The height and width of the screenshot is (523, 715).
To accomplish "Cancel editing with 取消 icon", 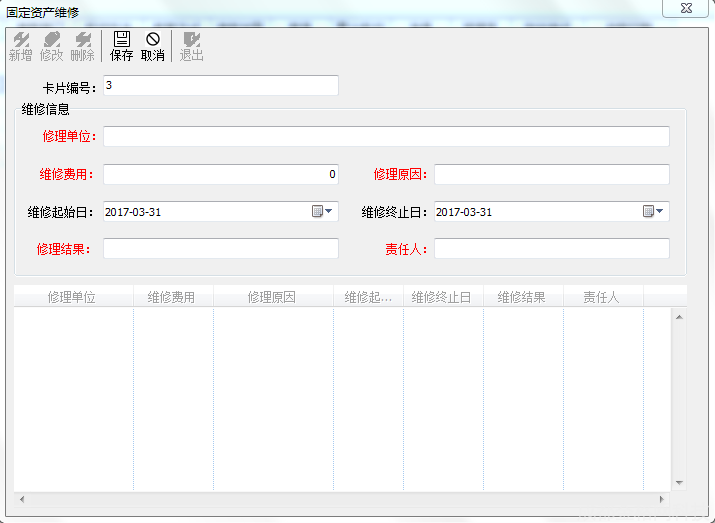I will 153,46.
